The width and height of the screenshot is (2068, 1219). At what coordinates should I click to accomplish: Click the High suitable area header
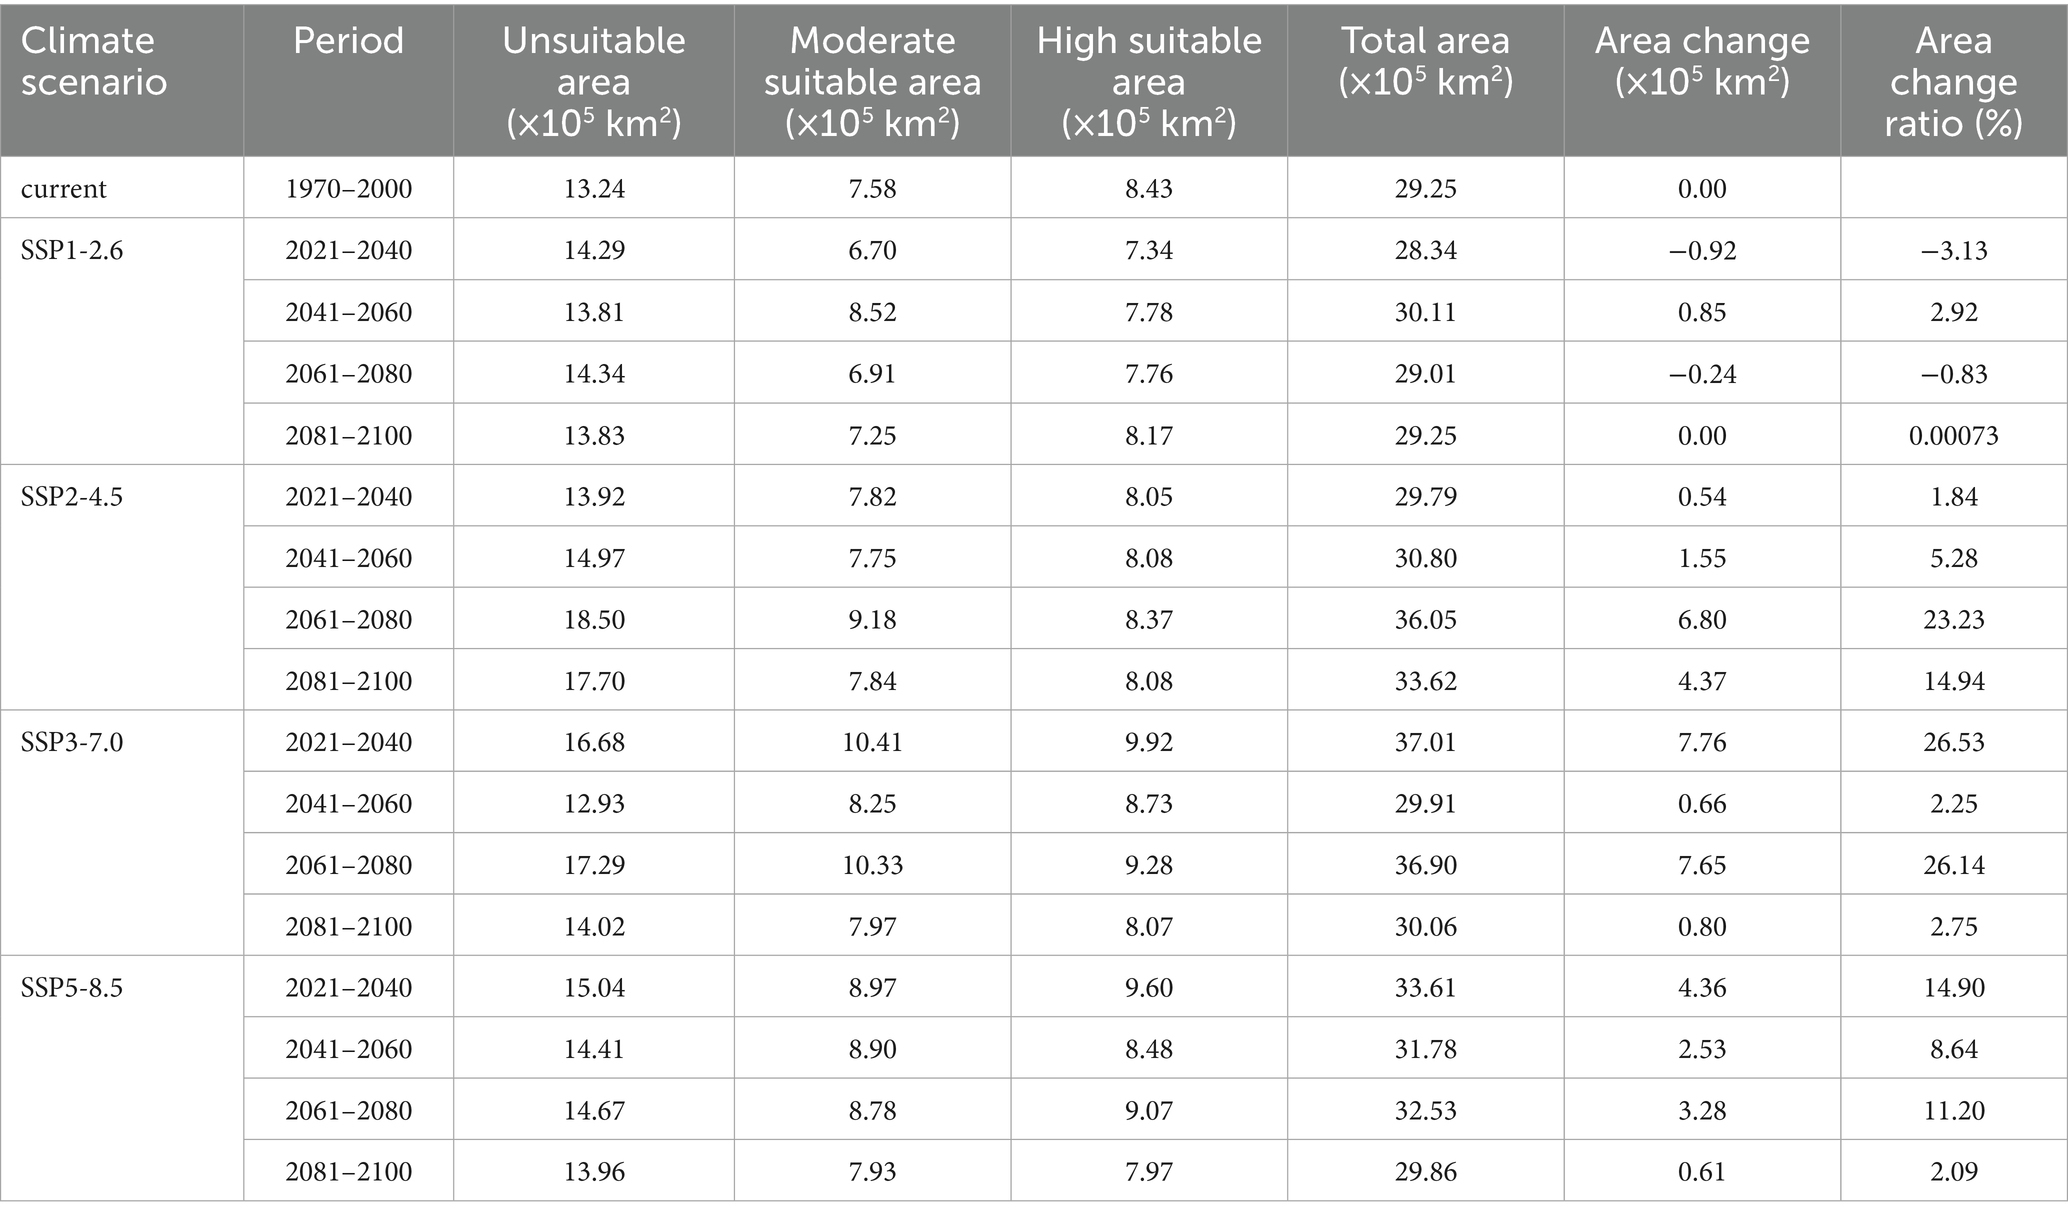click(1149, 82)
